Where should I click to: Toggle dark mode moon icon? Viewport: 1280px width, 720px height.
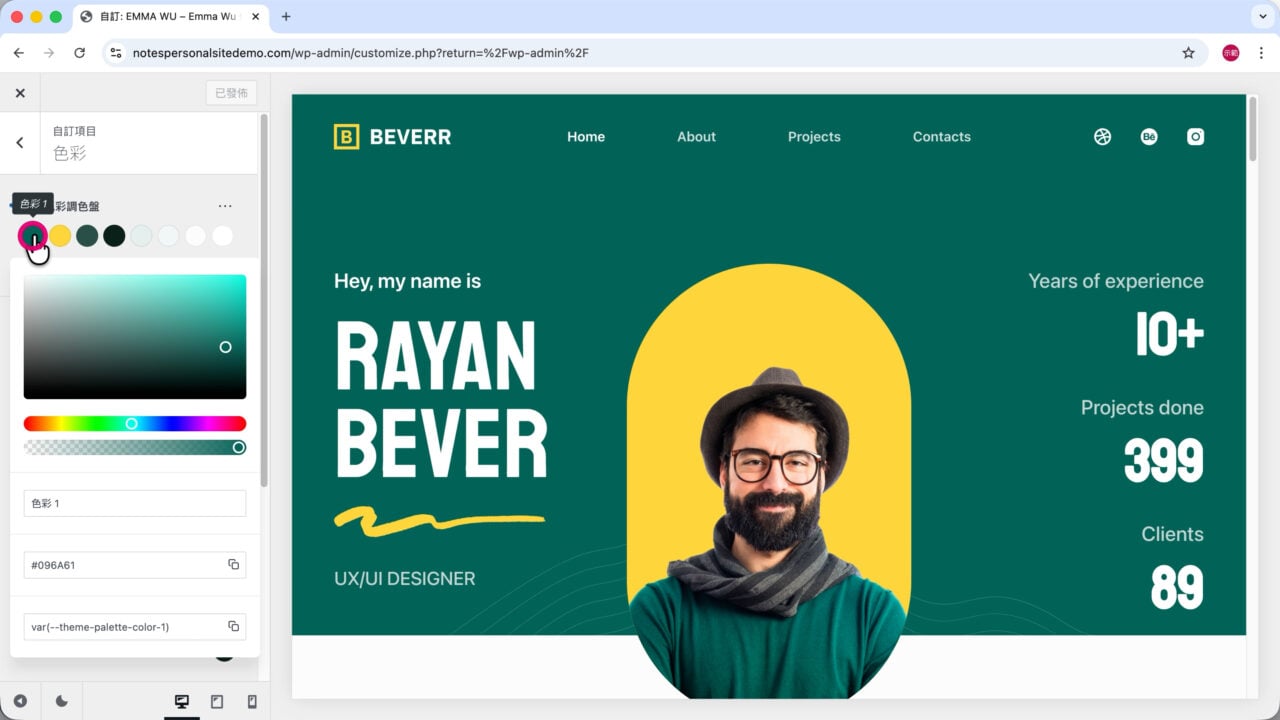pos(61,702)
